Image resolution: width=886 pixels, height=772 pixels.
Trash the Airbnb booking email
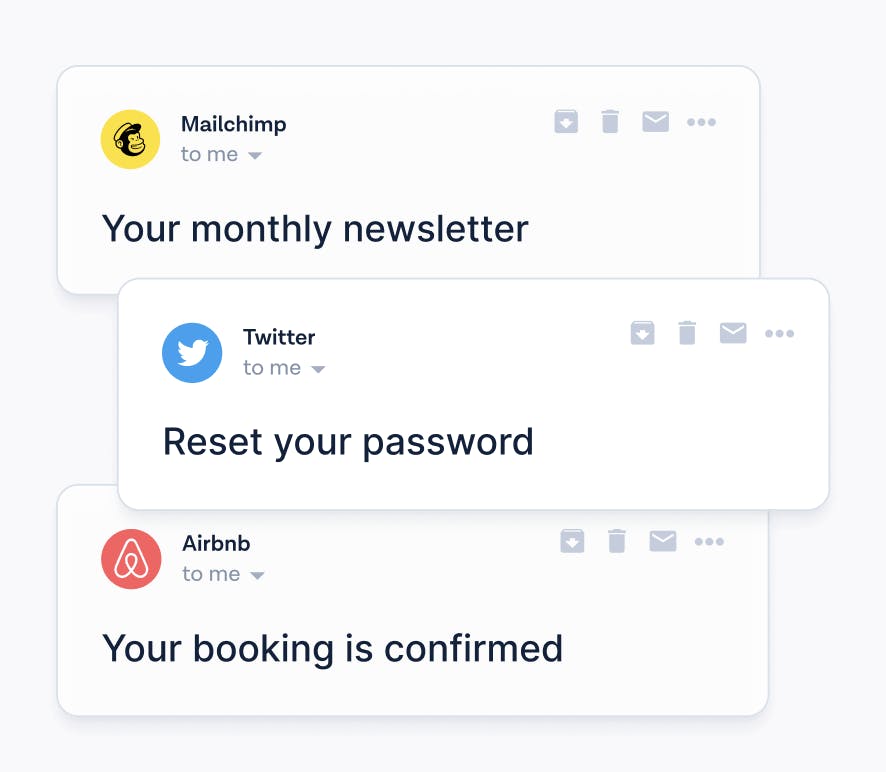tap(617, 542)
